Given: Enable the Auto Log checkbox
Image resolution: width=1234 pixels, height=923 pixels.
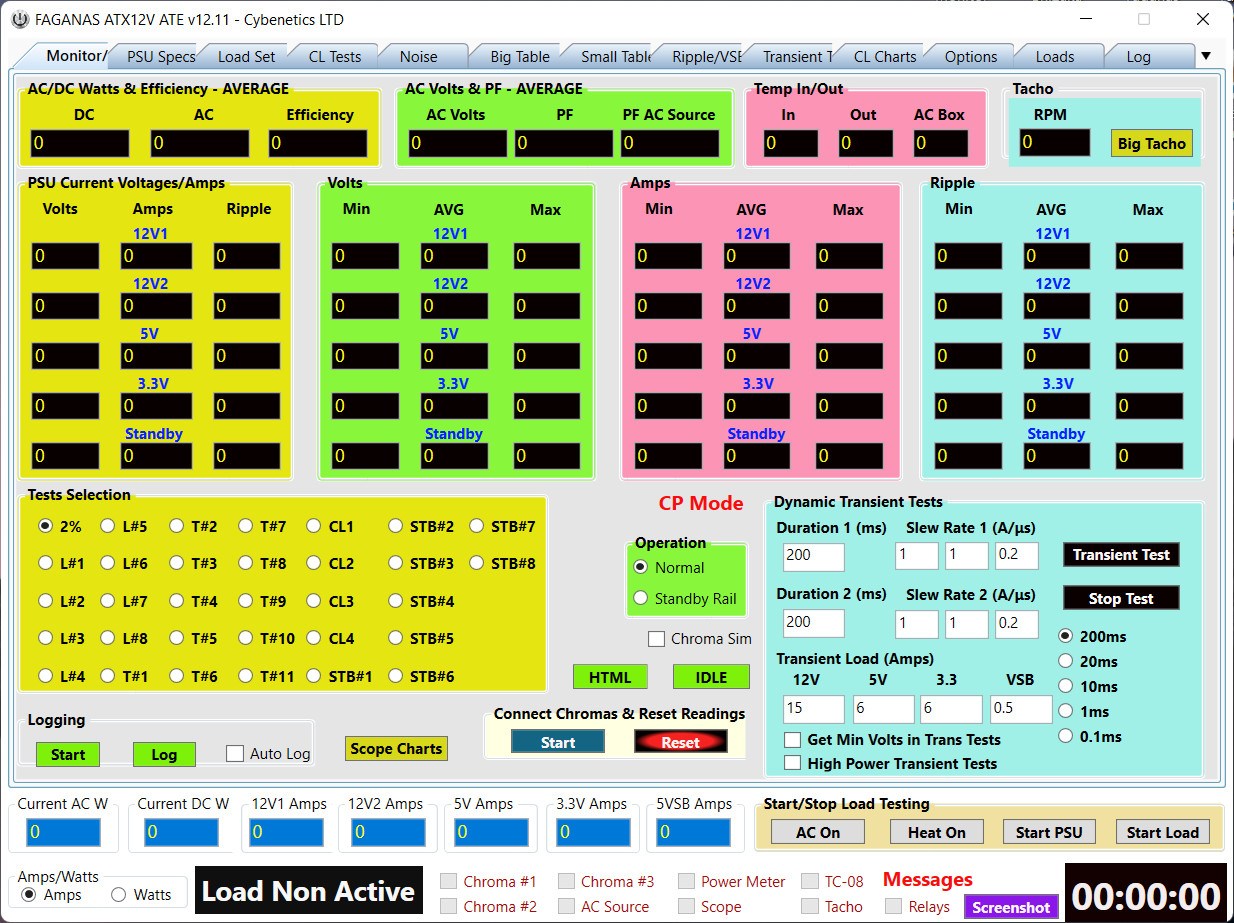Looking at the screenshot, I should (235, 753).
